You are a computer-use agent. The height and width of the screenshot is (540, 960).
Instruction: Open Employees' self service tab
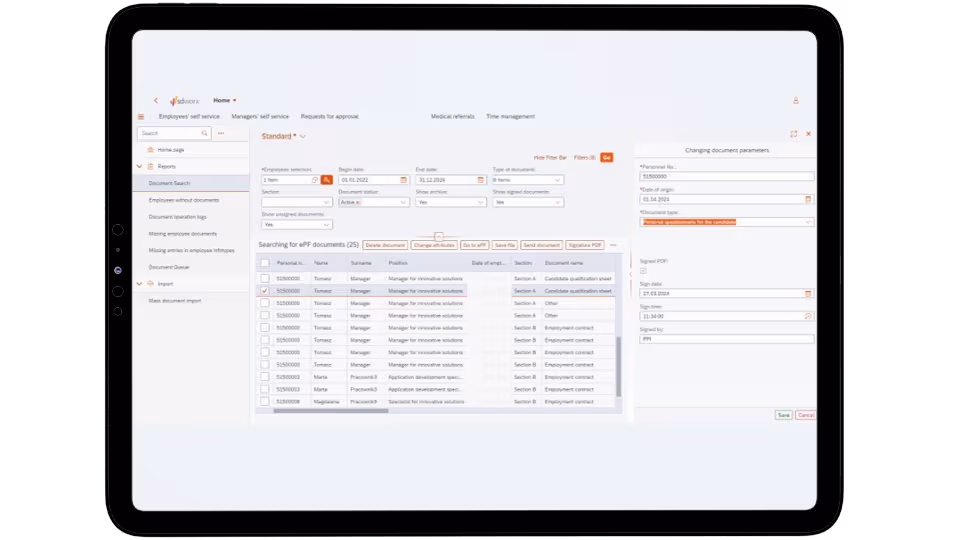pos(189,116)
